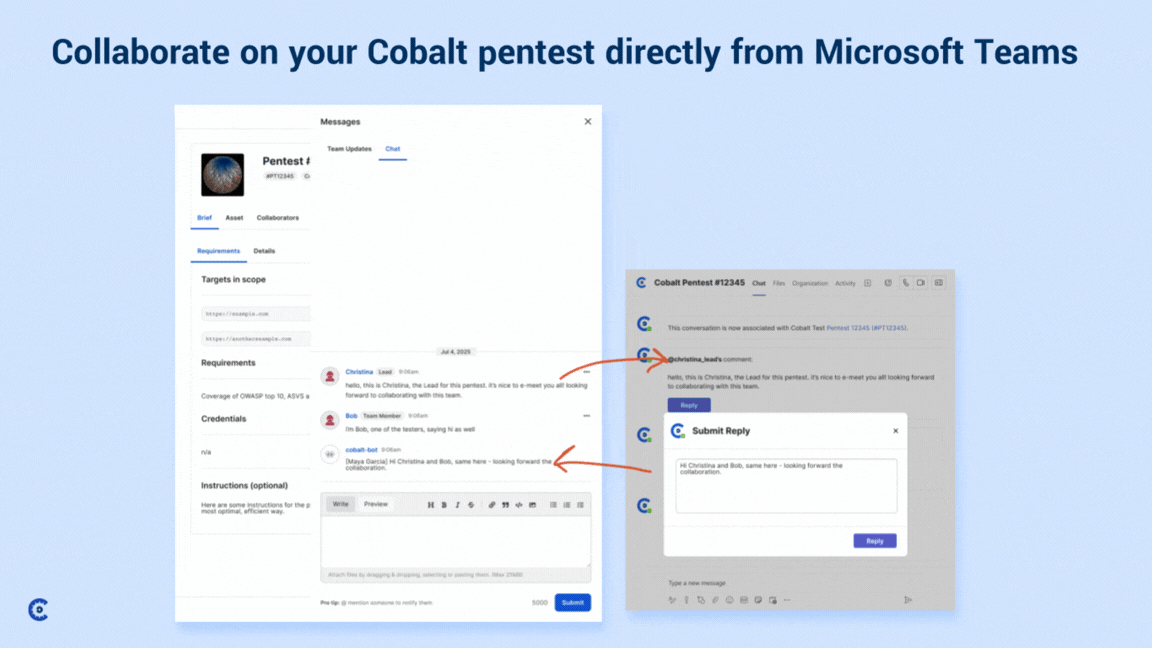Switch editor to Write mode
The width and height of the screenshot is (1152, 648).
pos(340,505)
